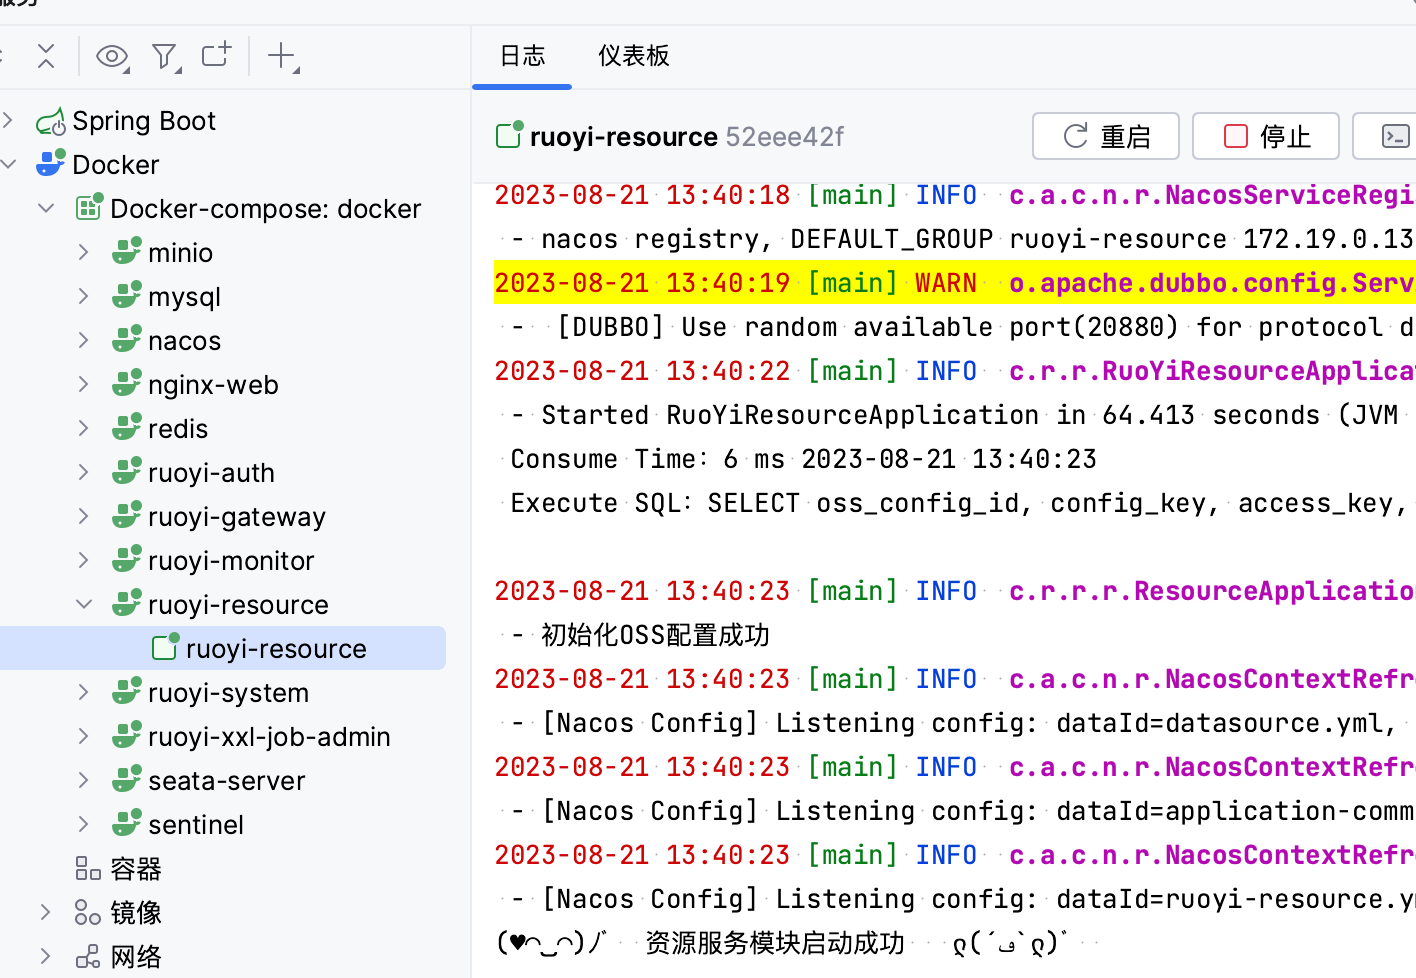
Task: Collapse the ruoyi-resource service node
Action: pos(84,604)
